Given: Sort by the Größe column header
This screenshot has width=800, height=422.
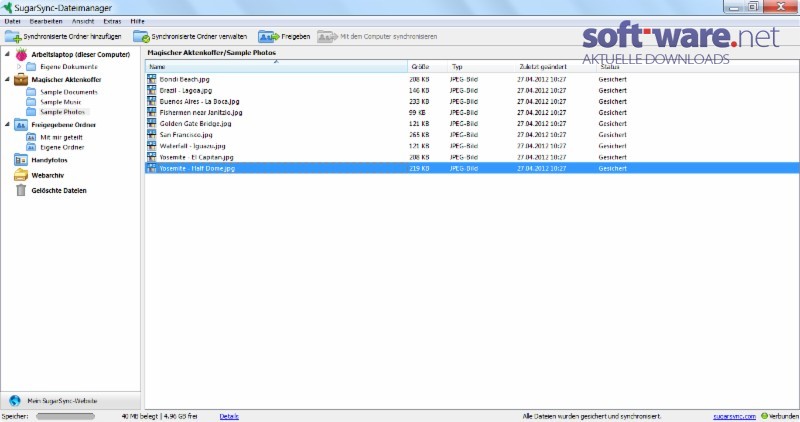Looking at the screenshot, I should pyautogui.click(x=428, y=67).
